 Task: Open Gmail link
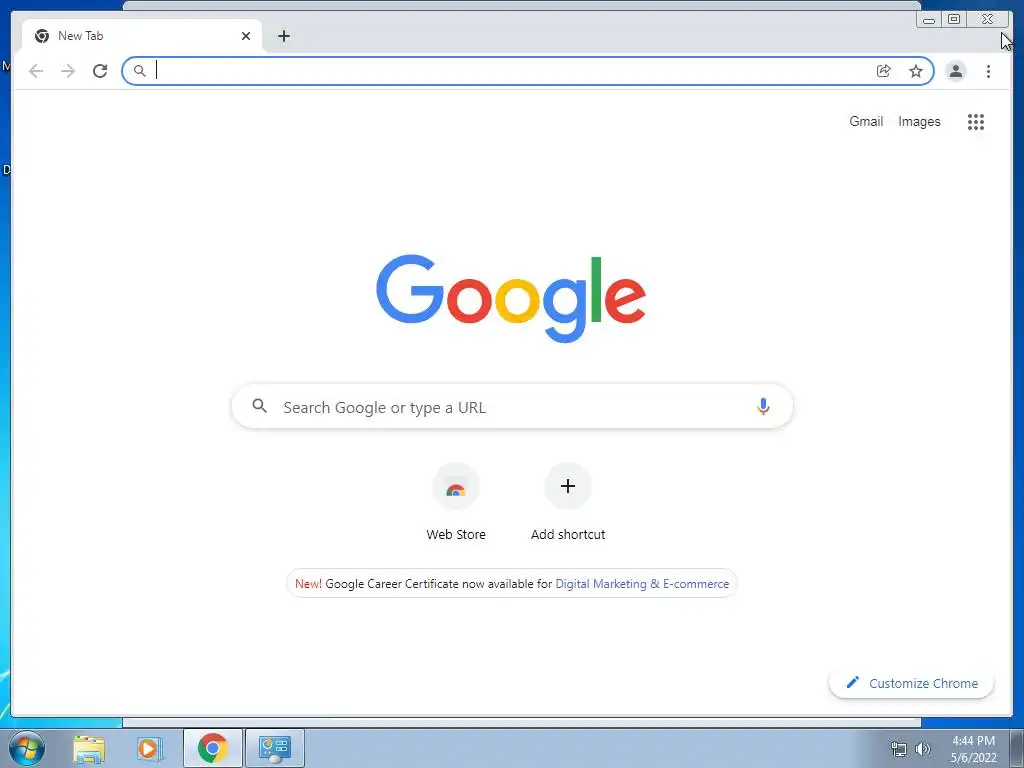pos(866,121)
